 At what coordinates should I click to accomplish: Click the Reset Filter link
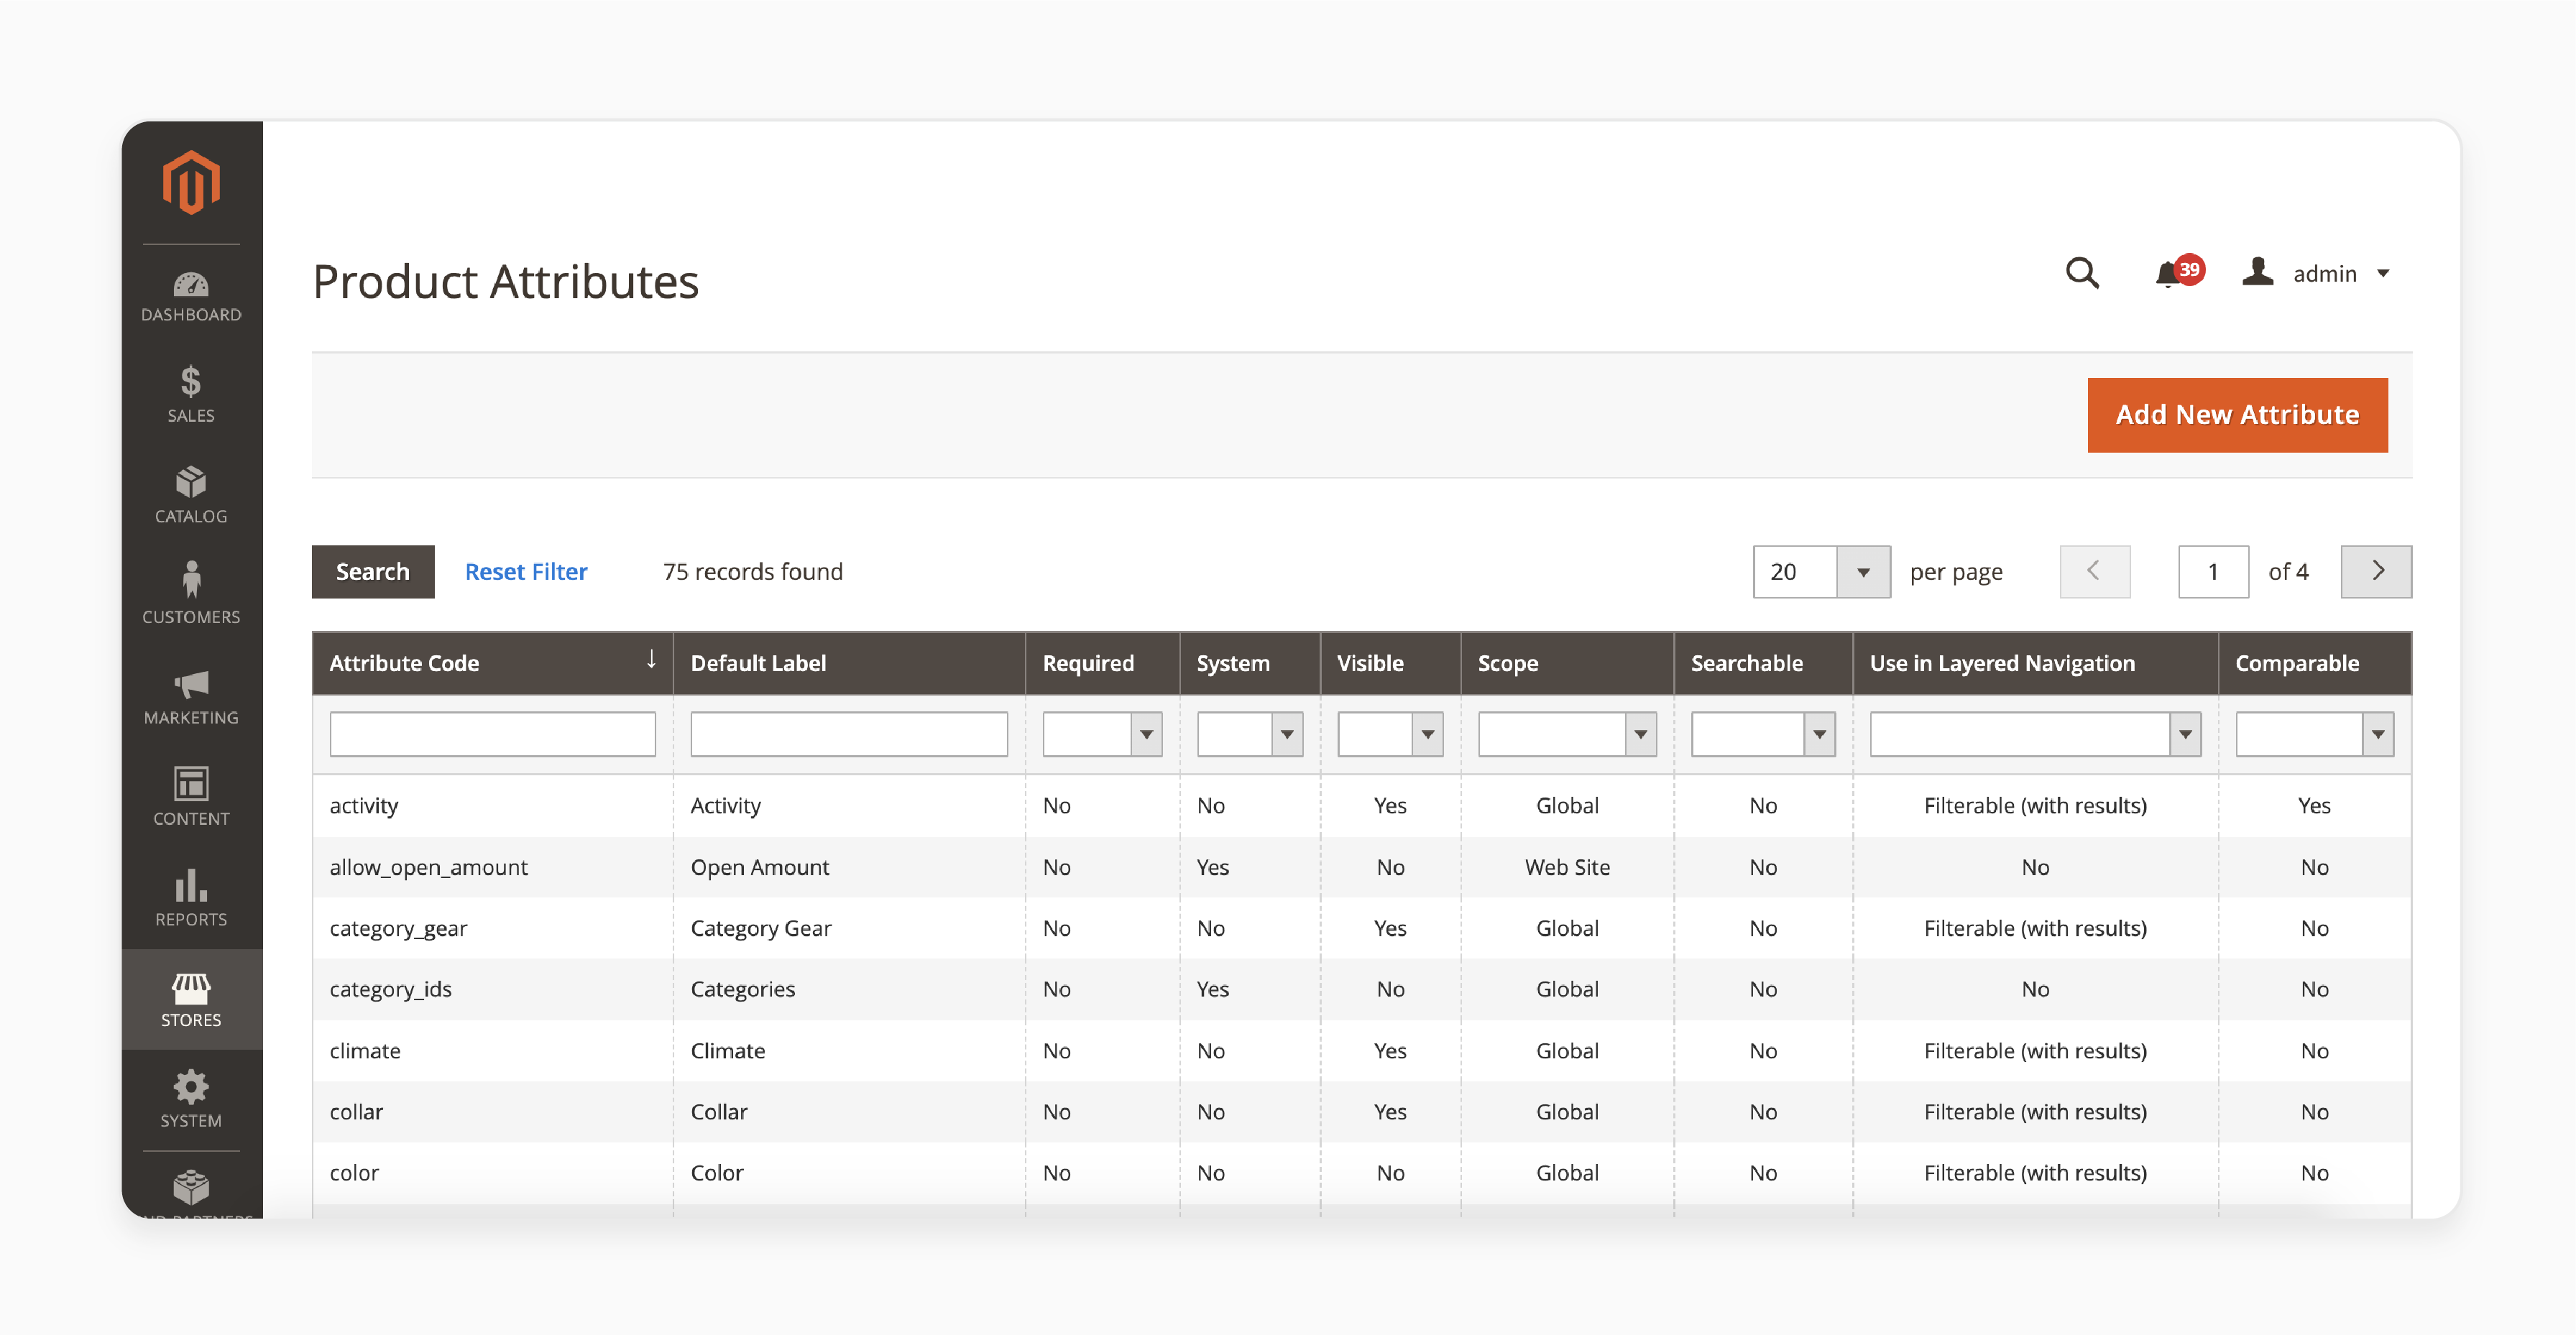[x=526, y=572]
